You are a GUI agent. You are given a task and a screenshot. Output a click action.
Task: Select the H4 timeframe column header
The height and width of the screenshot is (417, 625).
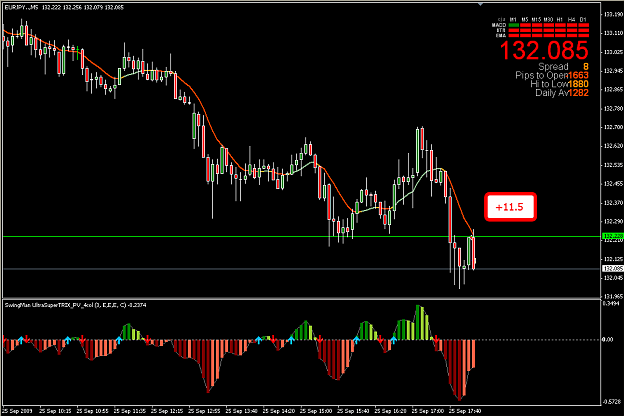pos(572,20)
